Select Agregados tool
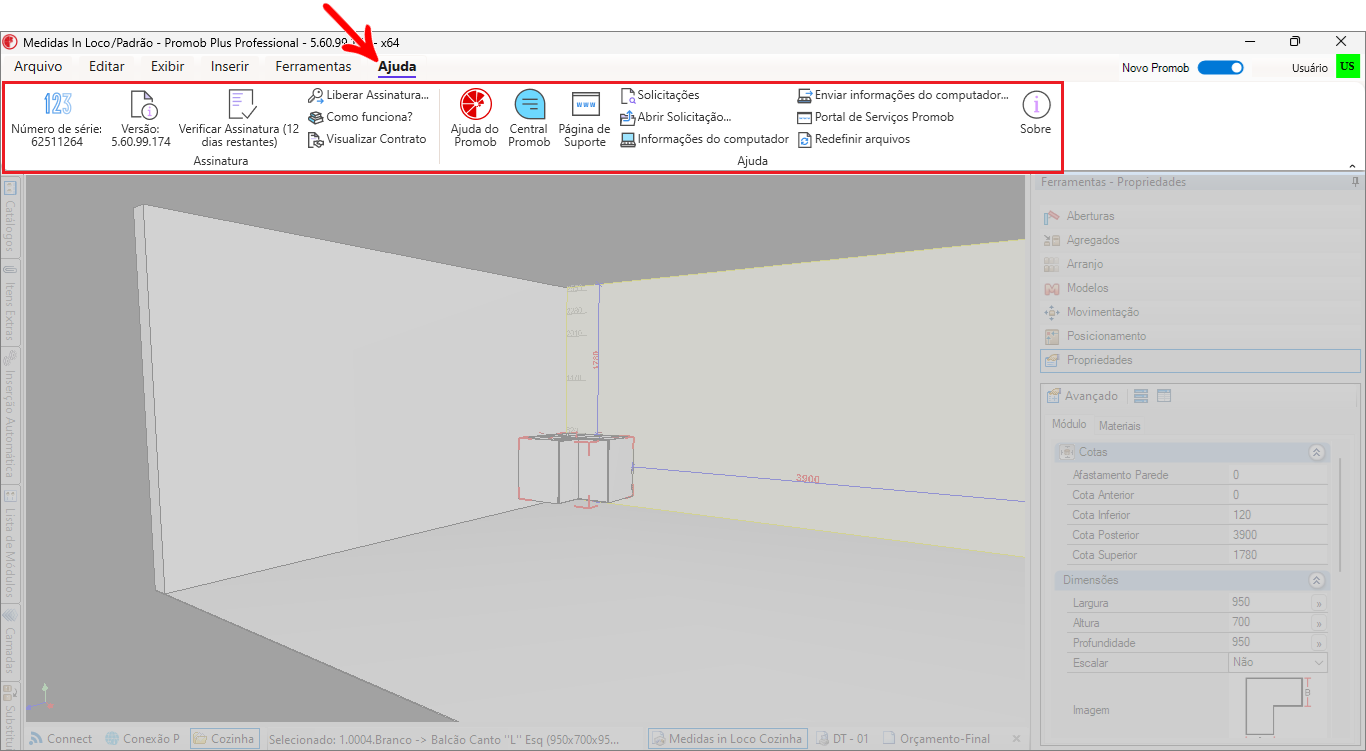Screen dimensions: 1366x751 coord(1200,240)
